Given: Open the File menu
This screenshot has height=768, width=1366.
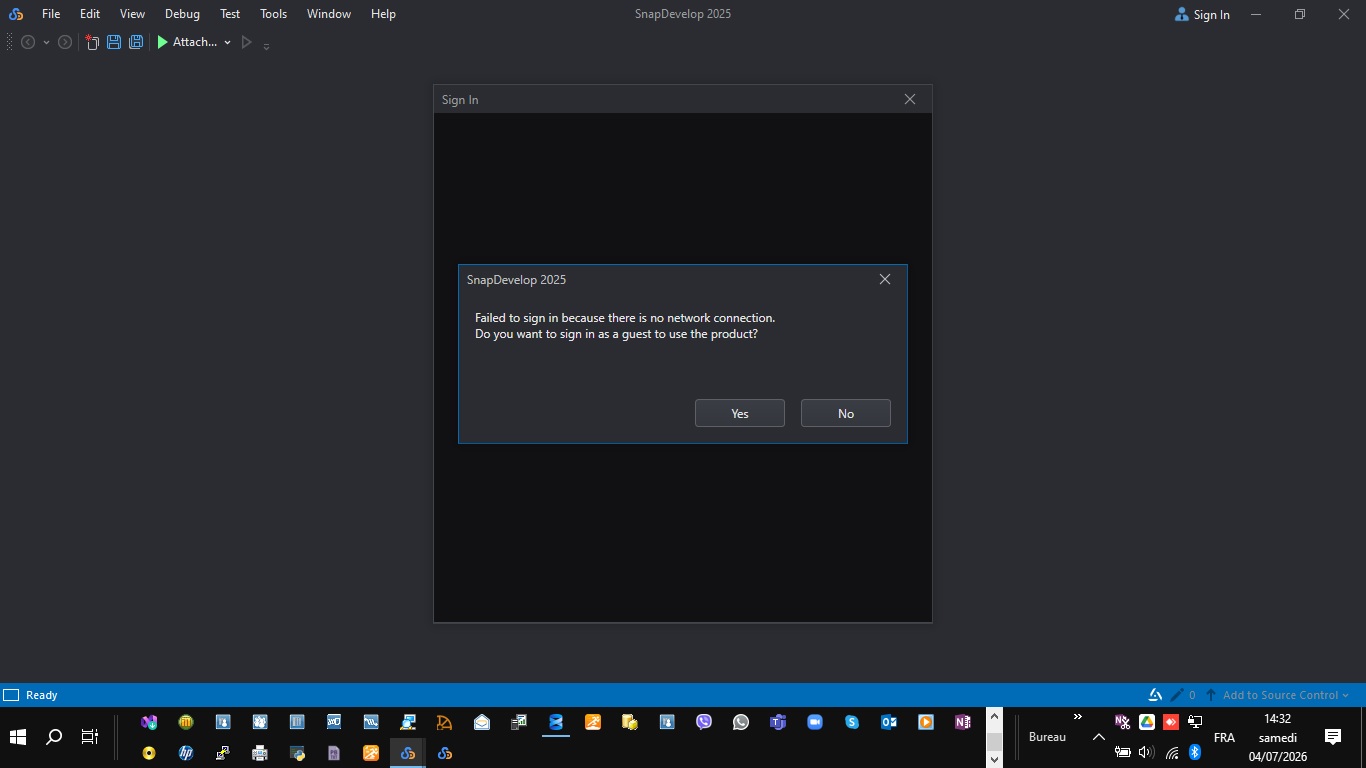Looking at the screenshot, I should (51, 14).
